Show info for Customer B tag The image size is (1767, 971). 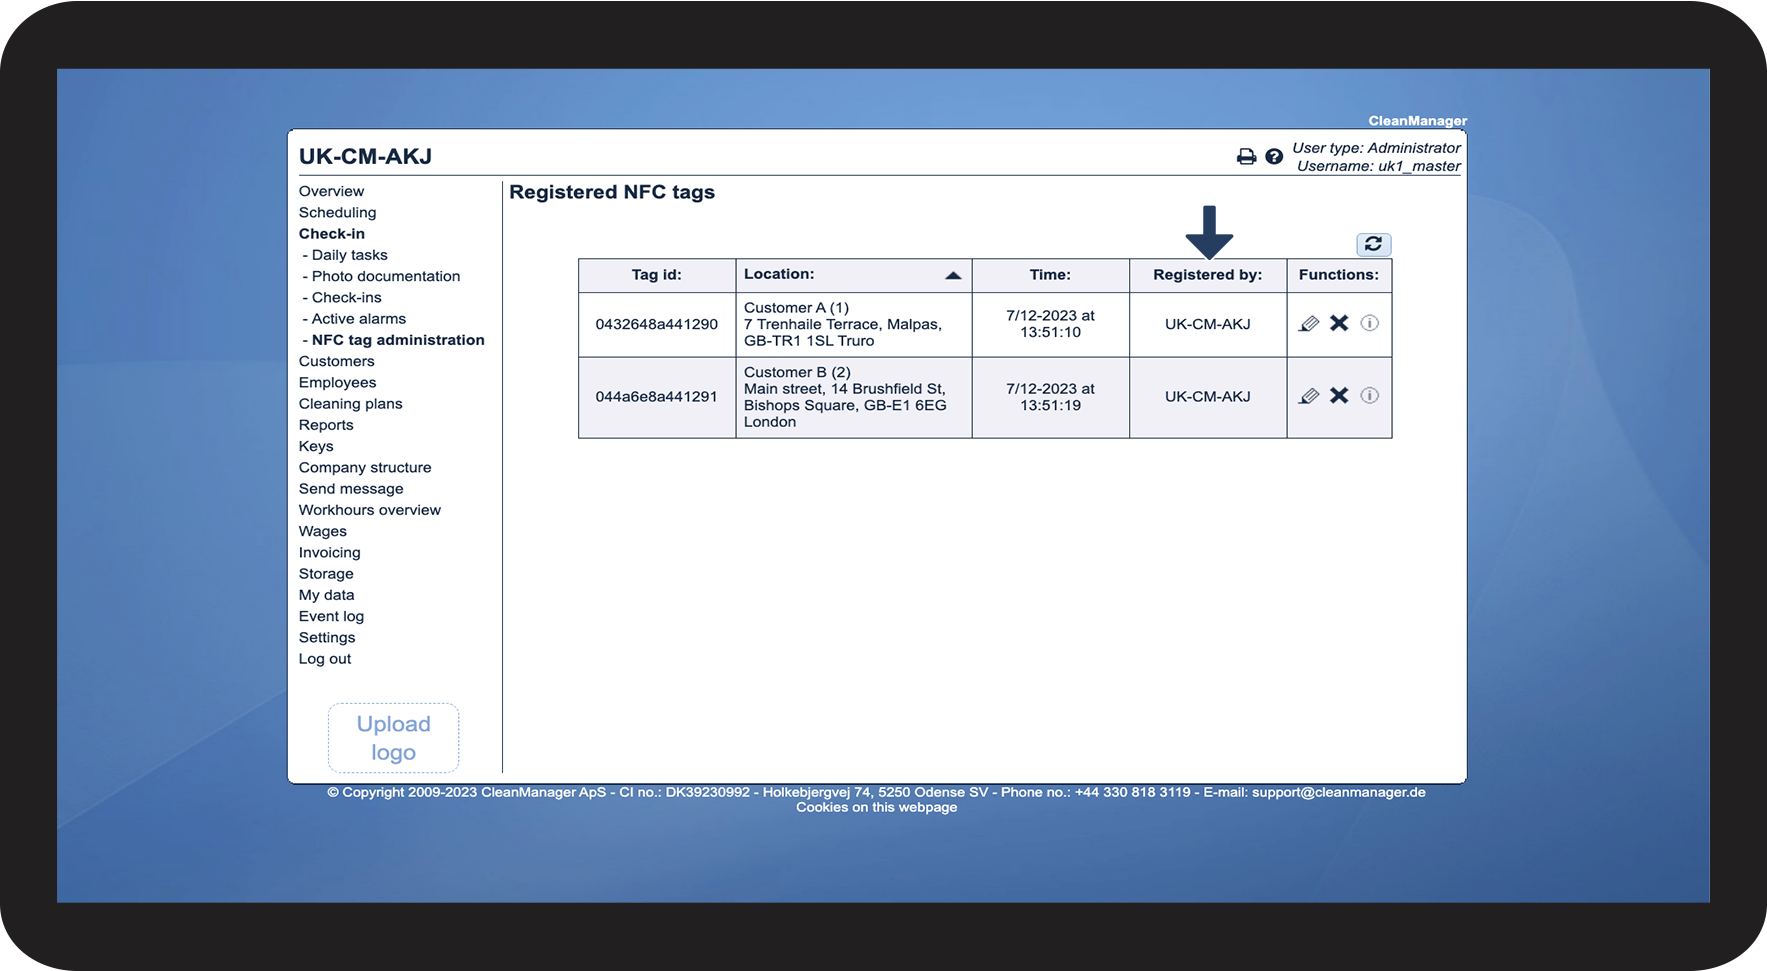[1370, 396]
